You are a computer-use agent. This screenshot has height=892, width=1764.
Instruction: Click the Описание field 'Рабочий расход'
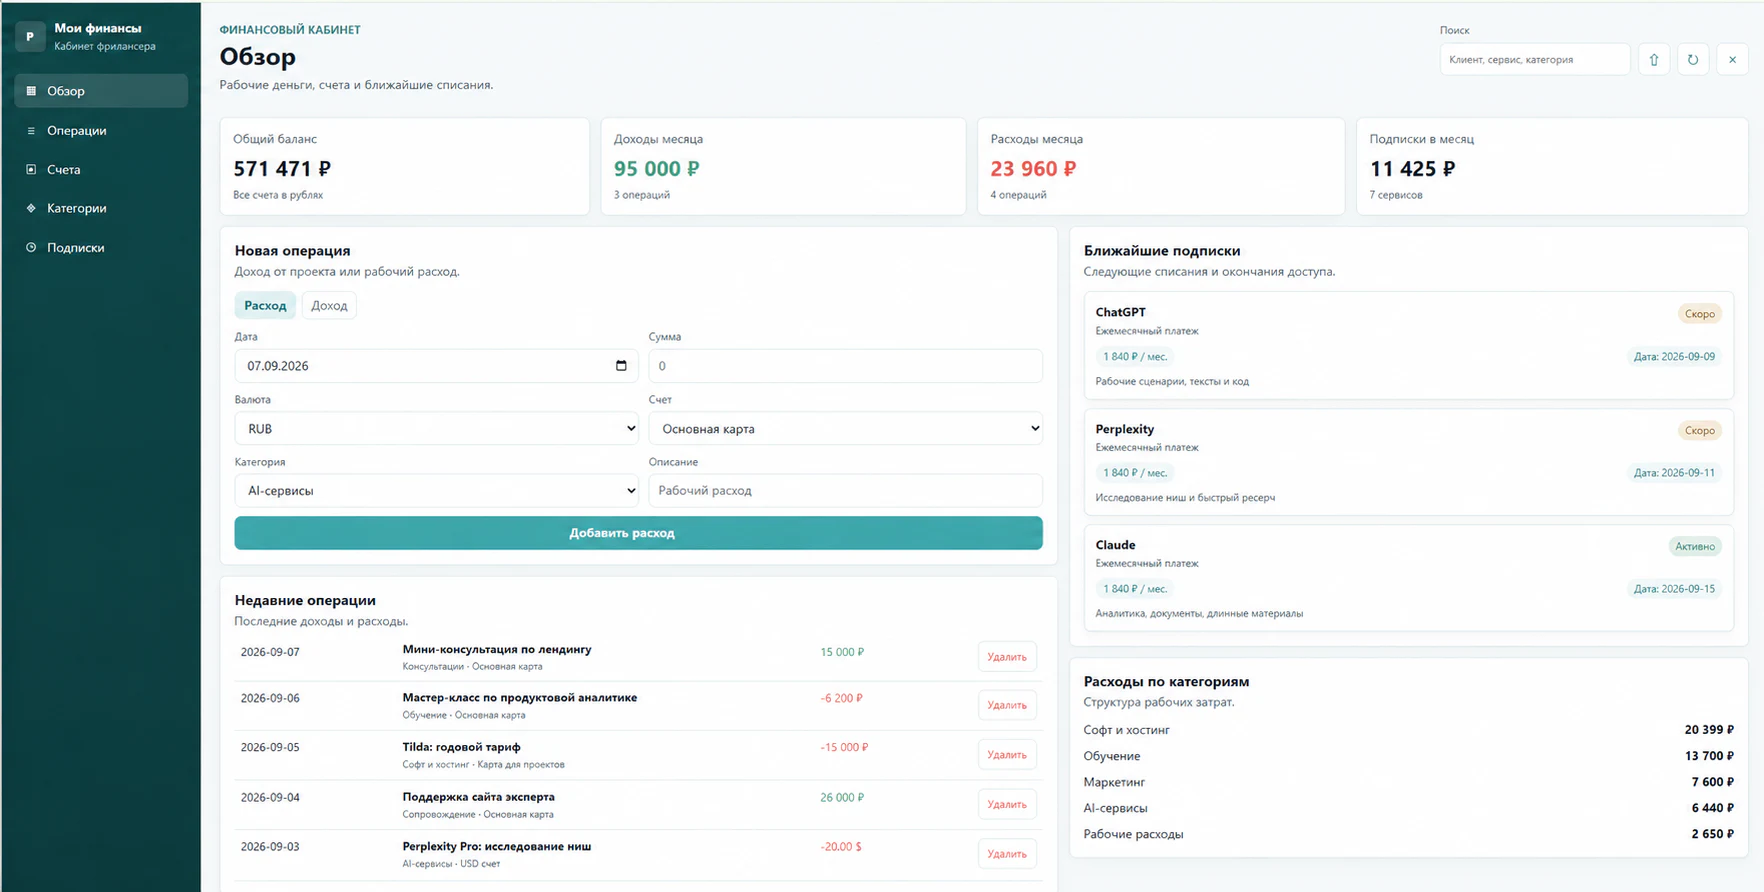(x=845, y=491)
